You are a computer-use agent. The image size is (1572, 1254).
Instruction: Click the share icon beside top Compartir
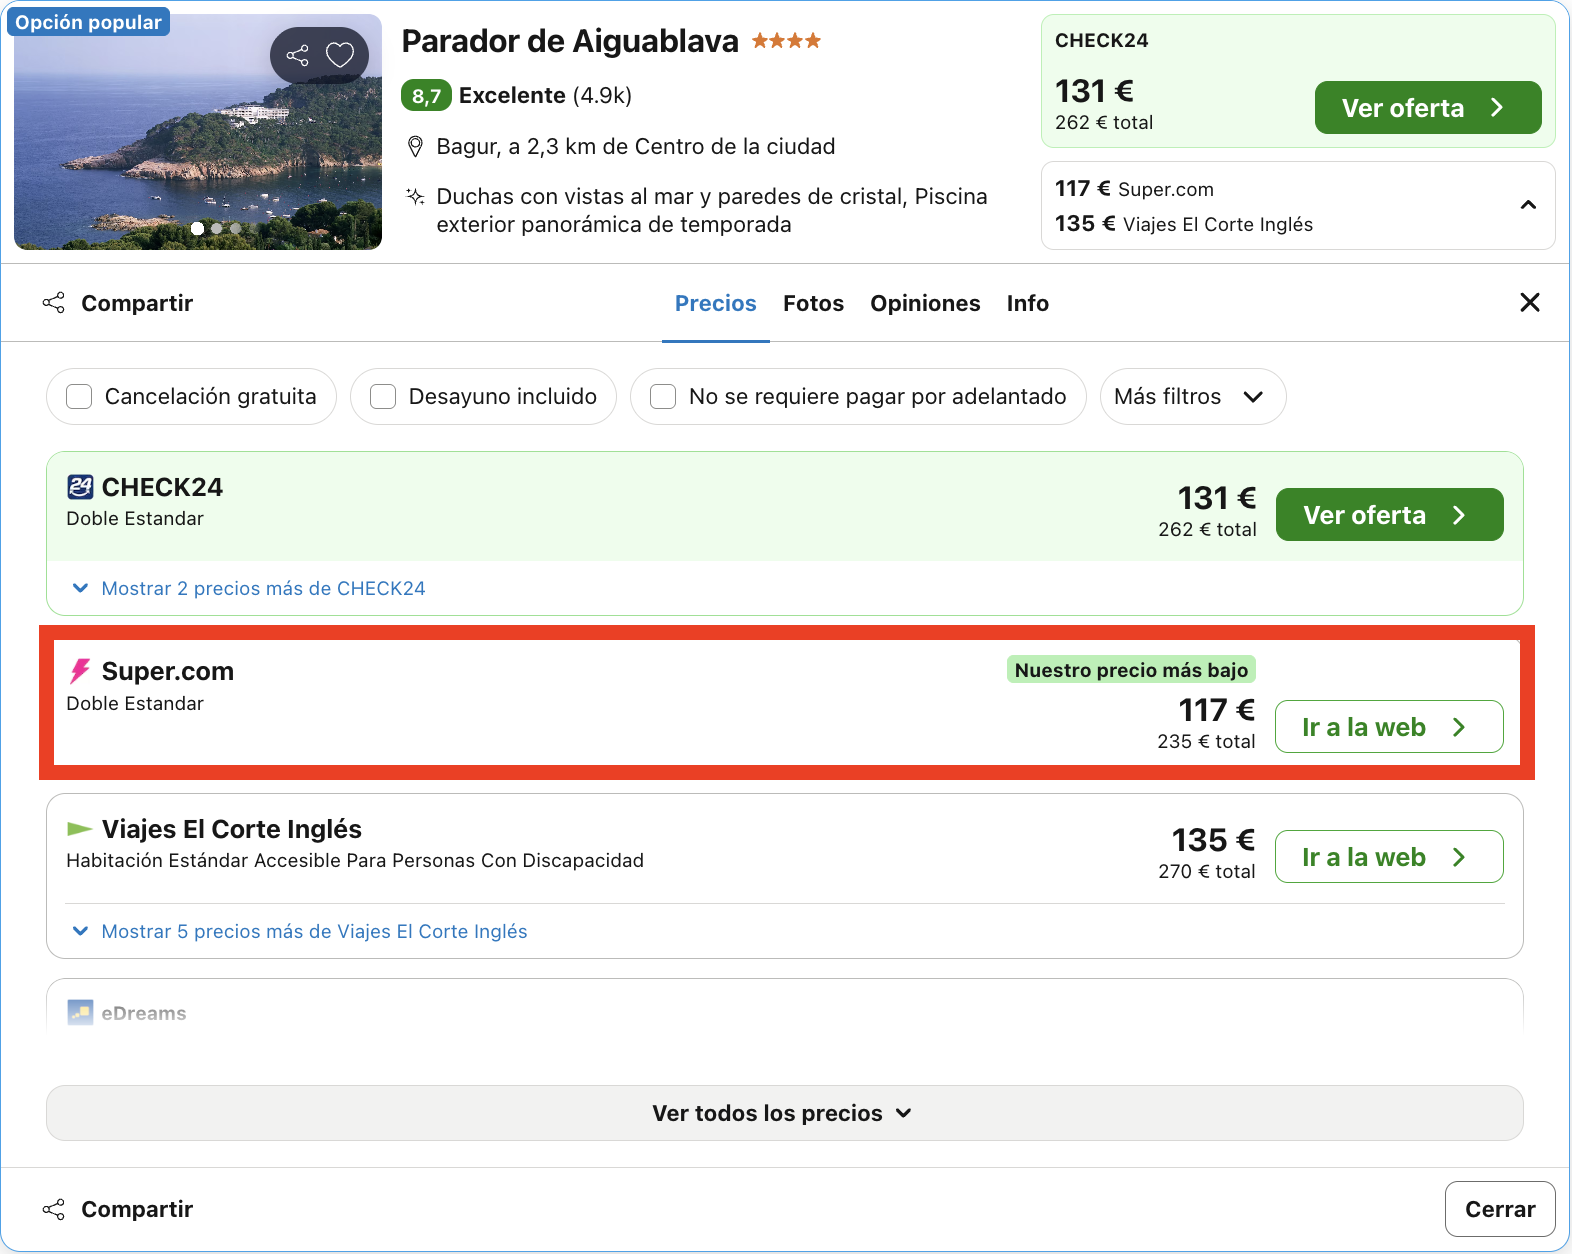click(54, 303)
